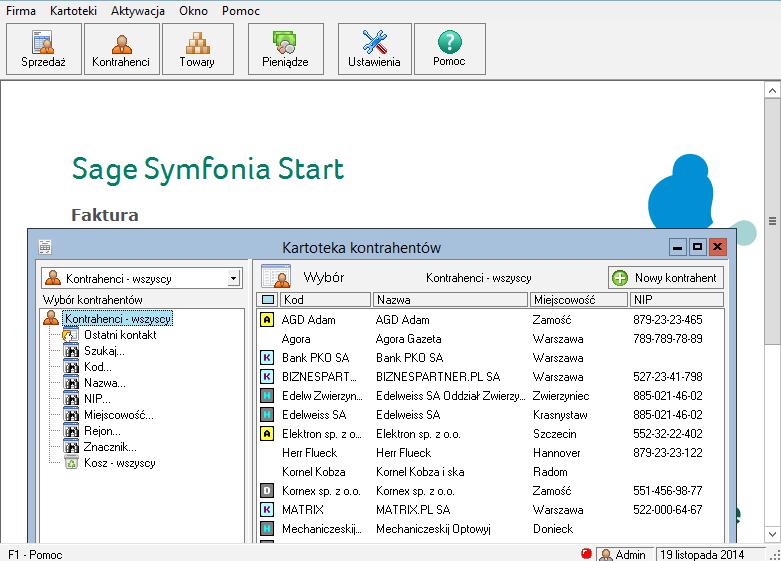
Task: Click the main window scrollbar up arrow
Action: (772, 90)
